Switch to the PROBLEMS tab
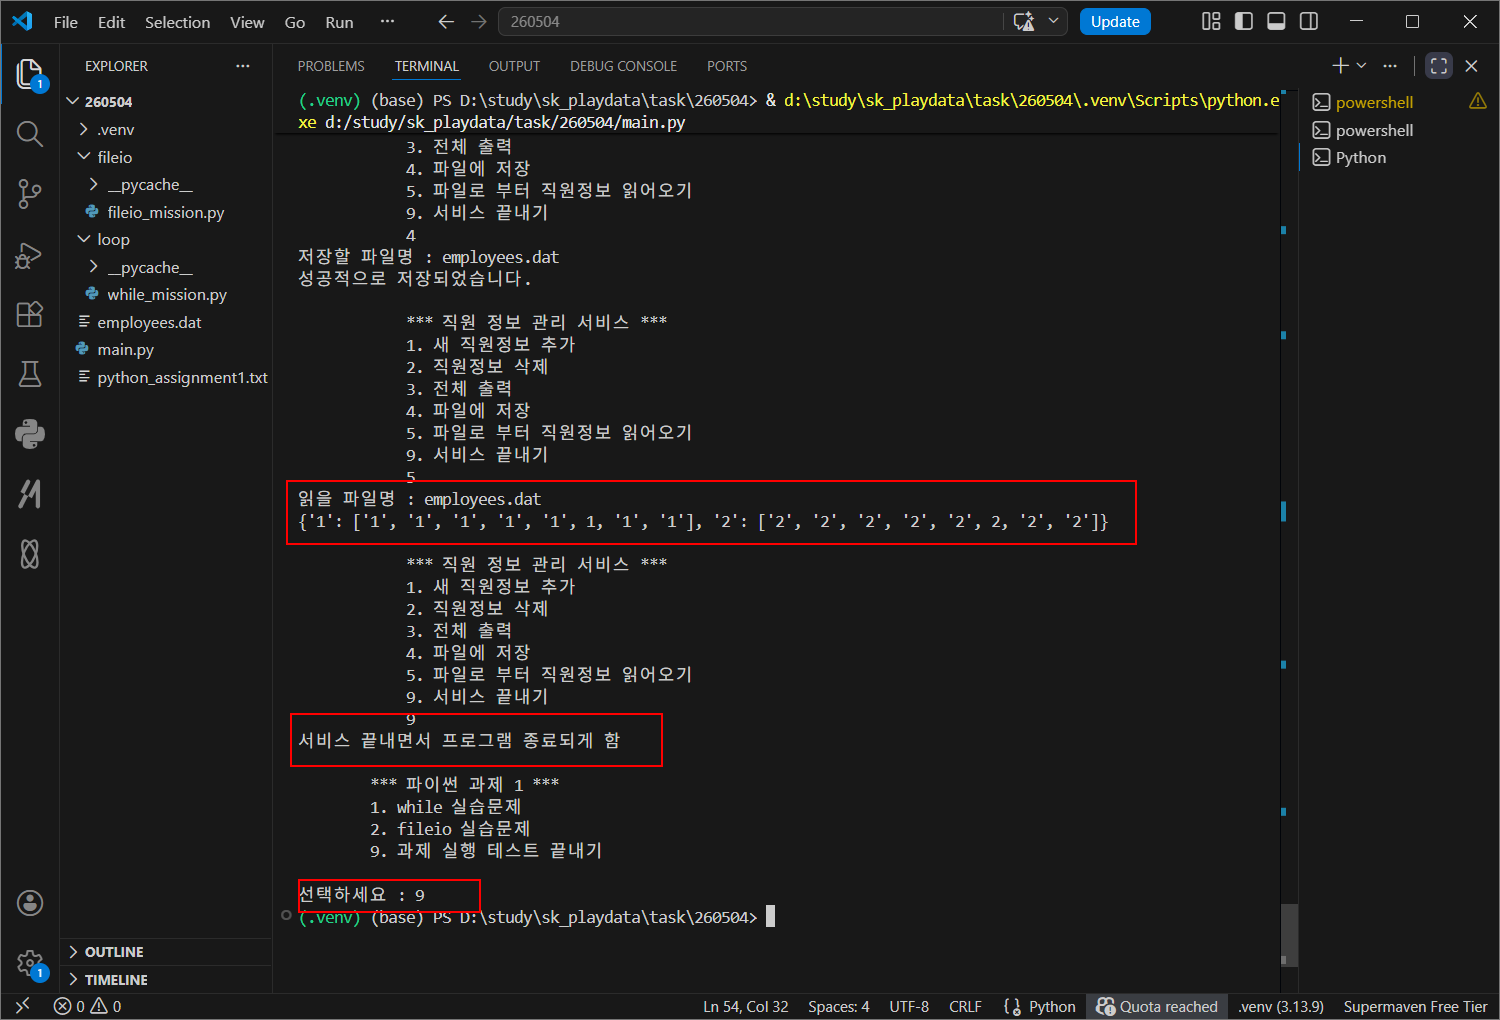Image resolution: width=1500 pixels, height=1020 pixels. coord(331,66)
